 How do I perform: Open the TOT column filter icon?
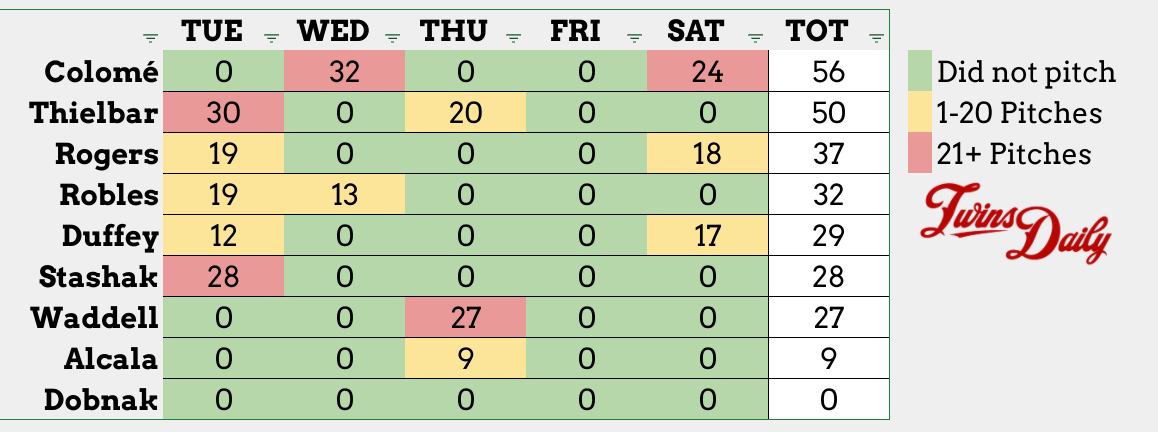(877, 38)
